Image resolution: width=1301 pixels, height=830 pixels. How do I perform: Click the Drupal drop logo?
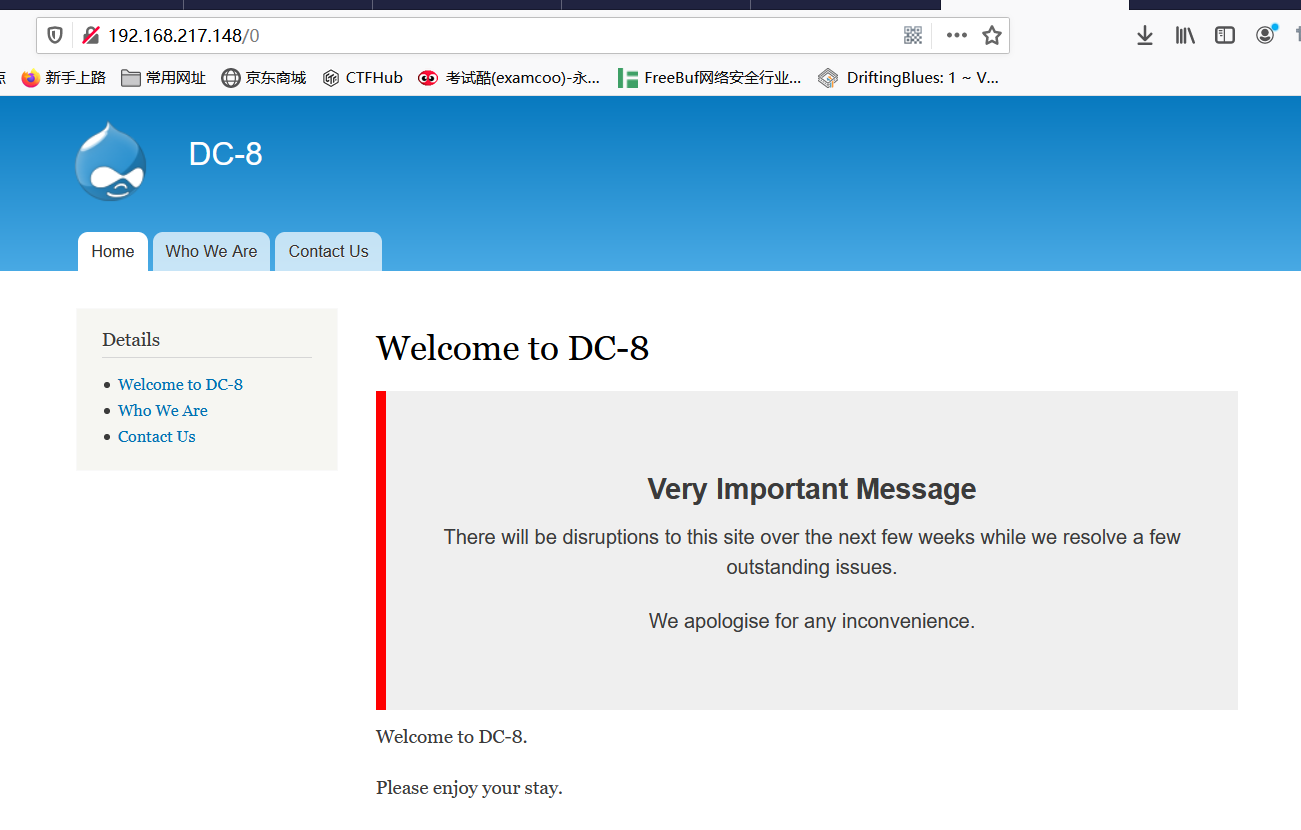pos(110,161)
